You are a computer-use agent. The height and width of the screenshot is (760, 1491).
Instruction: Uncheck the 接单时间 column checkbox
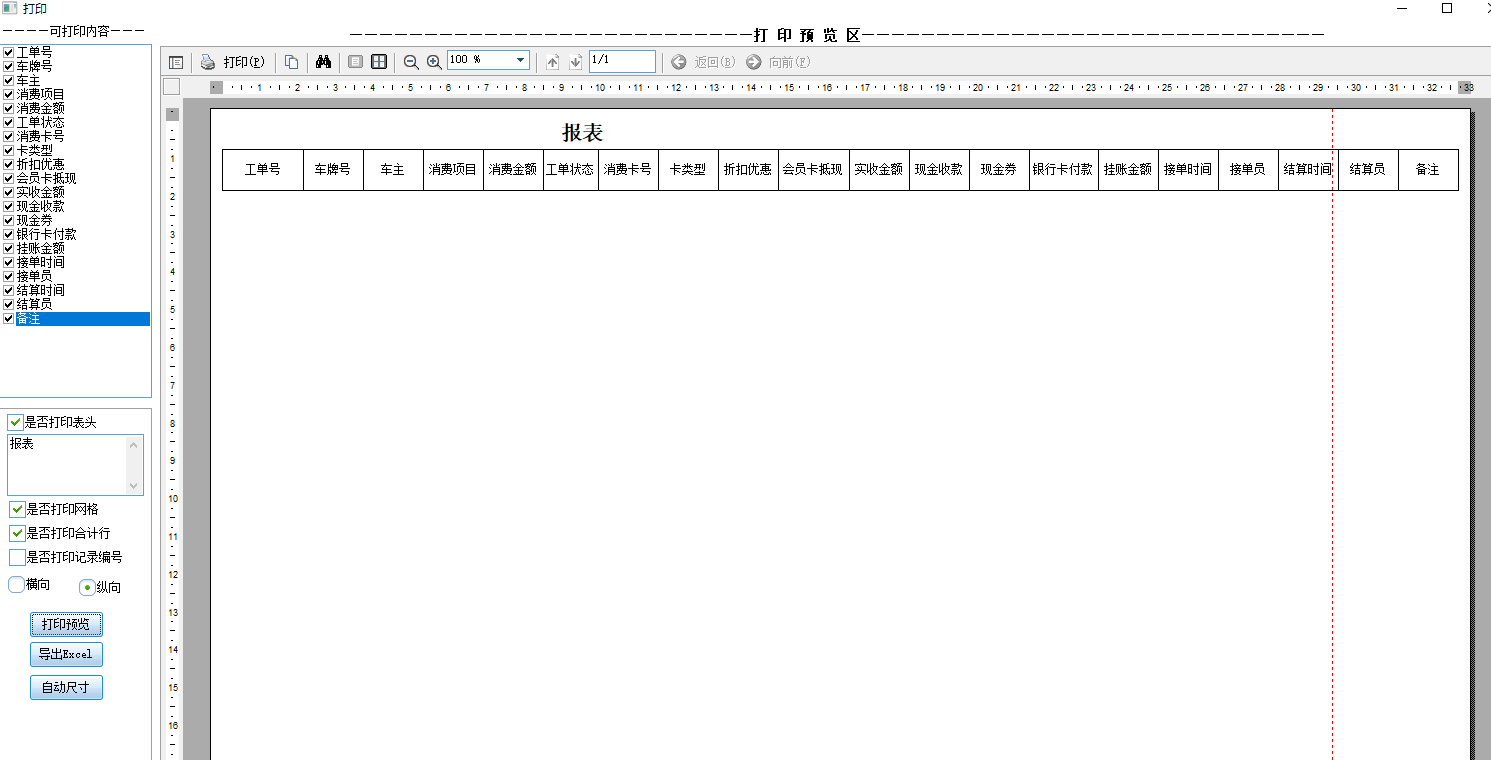pyautogui.click(x=9, y=262)
